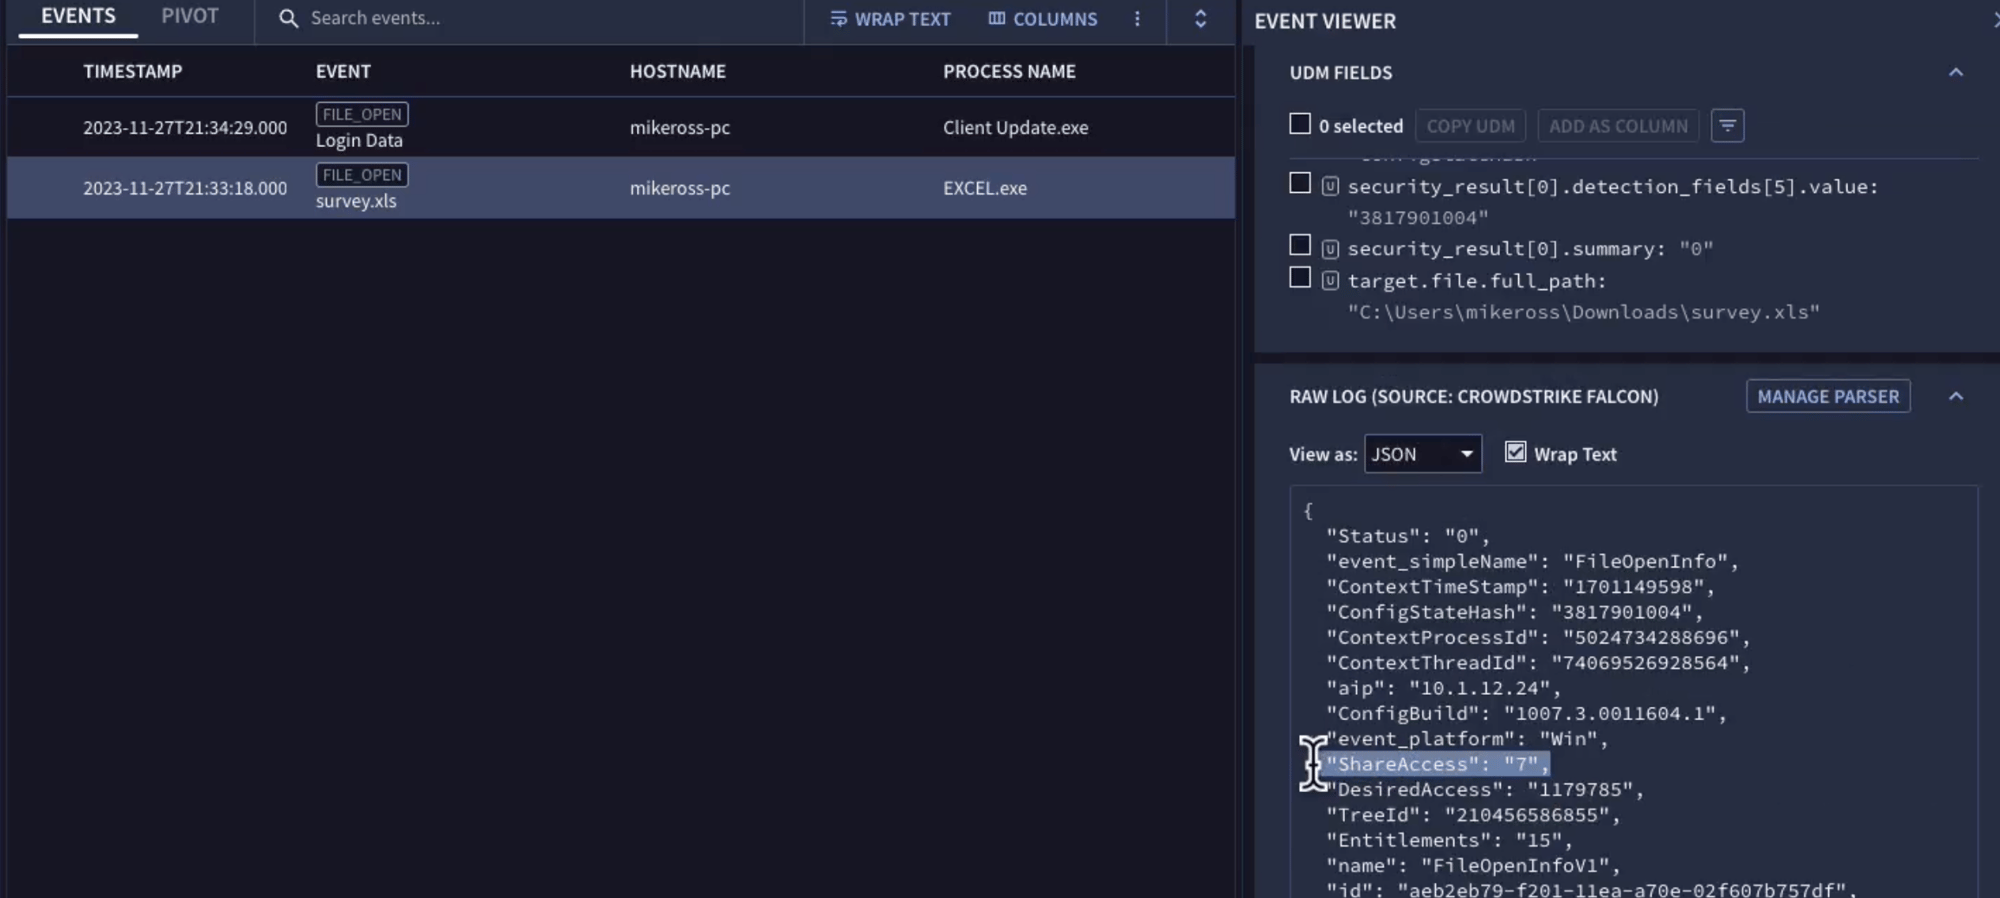Click the search magnifier icon
The width and height of the screenshot is (2000, 898).
[x=288, y=19]
